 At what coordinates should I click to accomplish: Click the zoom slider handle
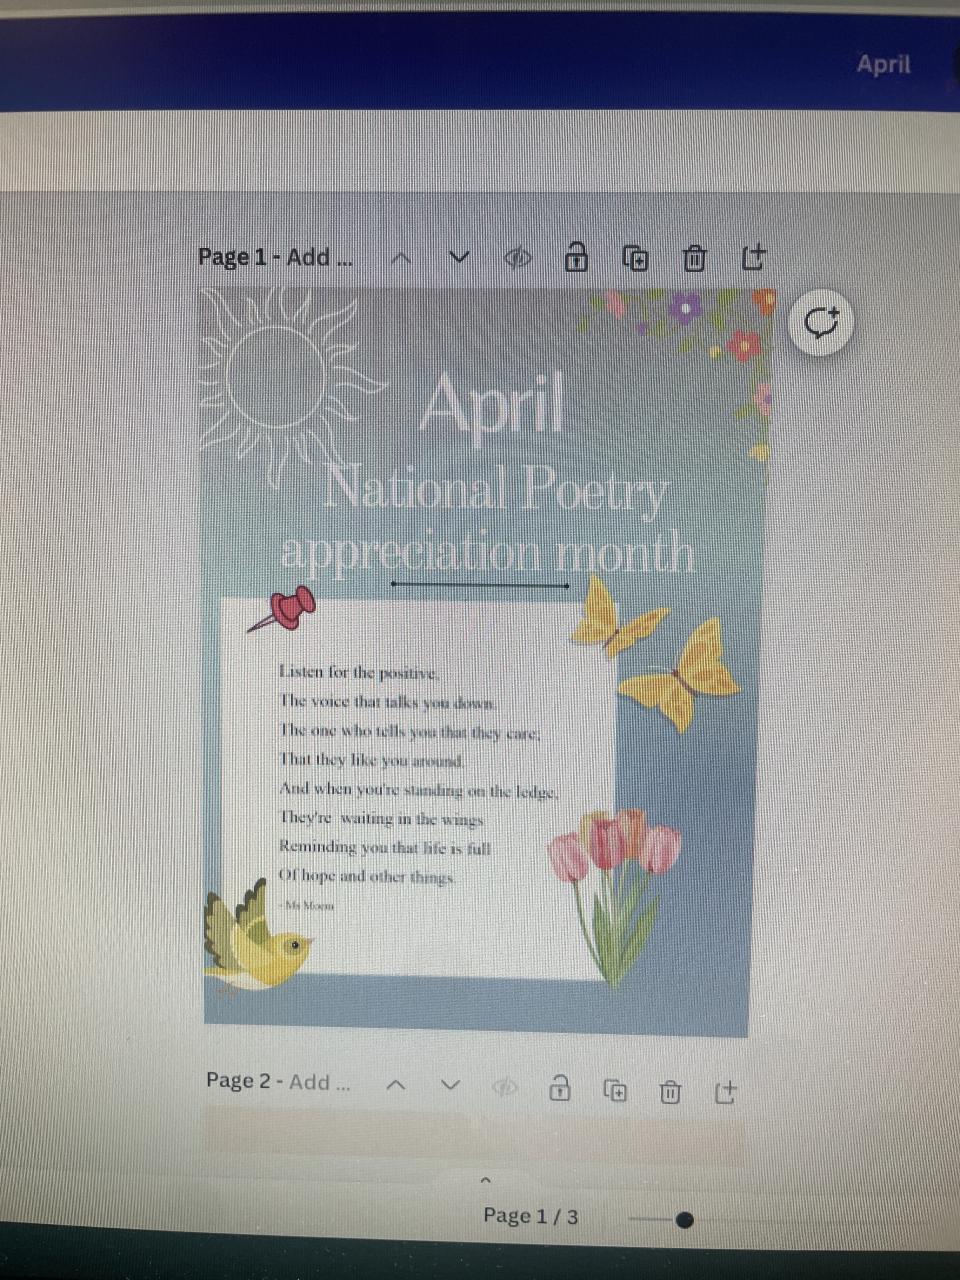(684, 1219)
